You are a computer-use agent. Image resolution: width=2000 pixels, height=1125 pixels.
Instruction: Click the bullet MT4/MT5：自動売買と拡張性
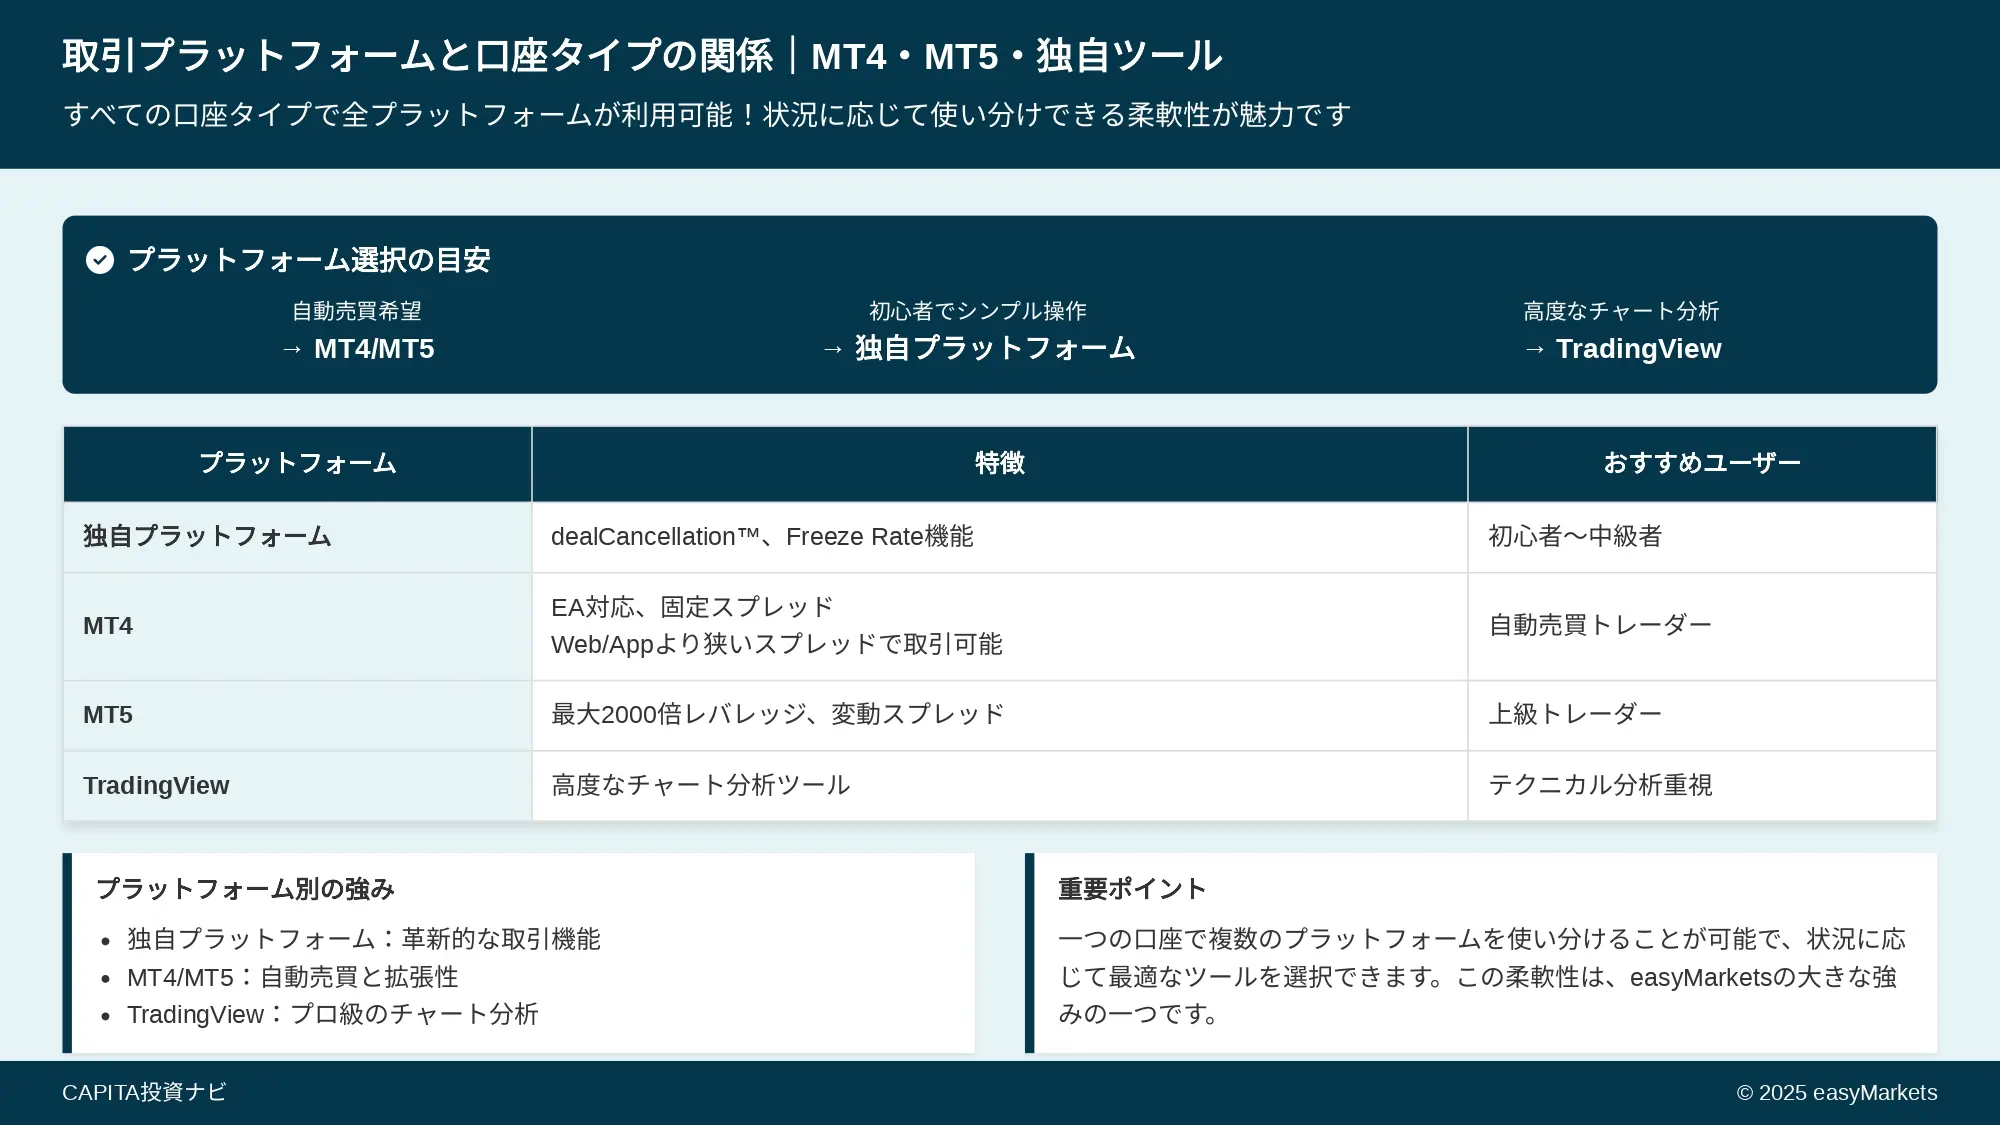pyautogui.click(x=293, y=977)
